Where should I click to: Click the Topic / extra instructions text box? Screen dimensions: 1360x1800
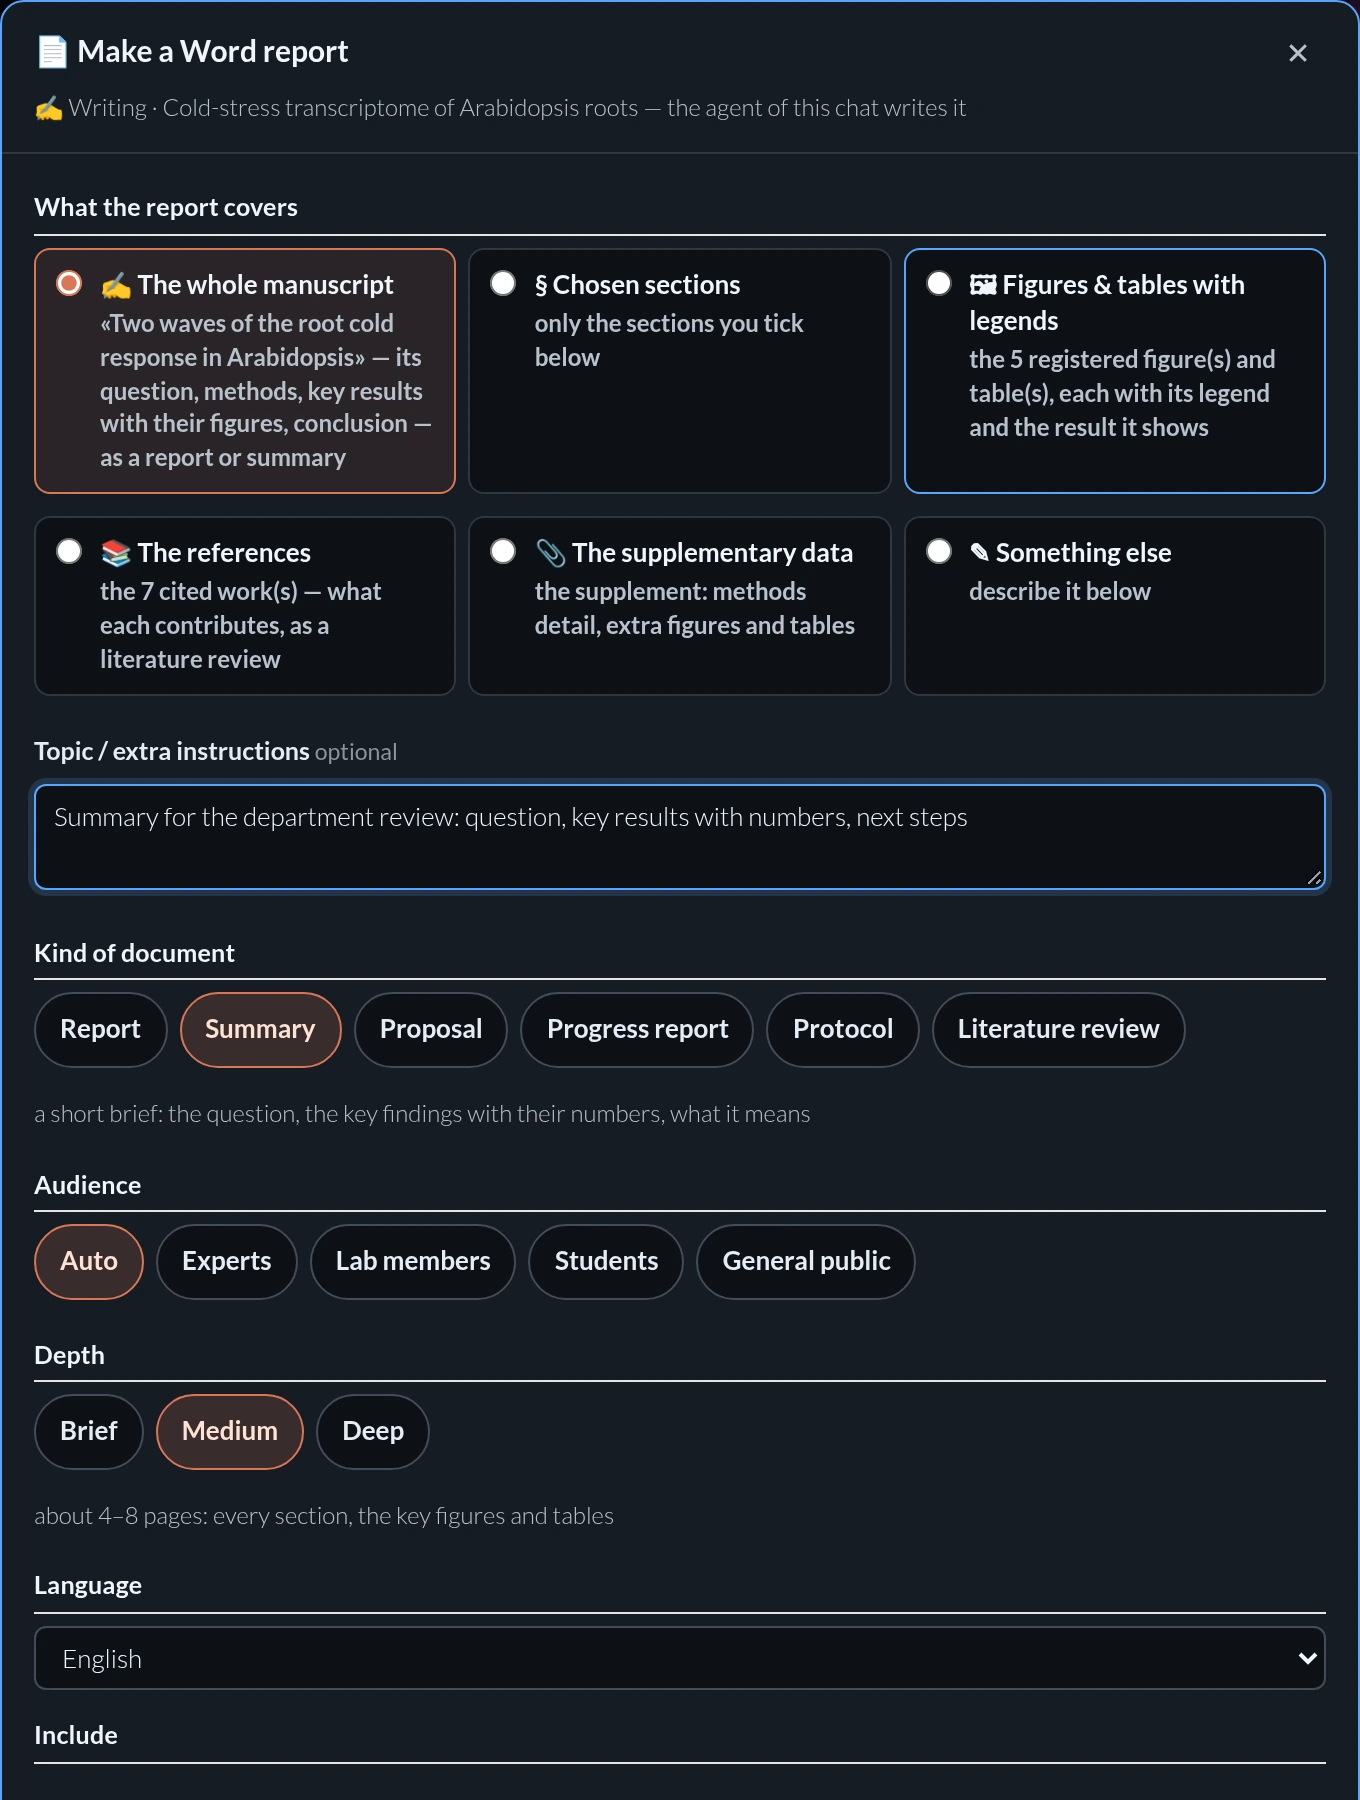(680, 837)
